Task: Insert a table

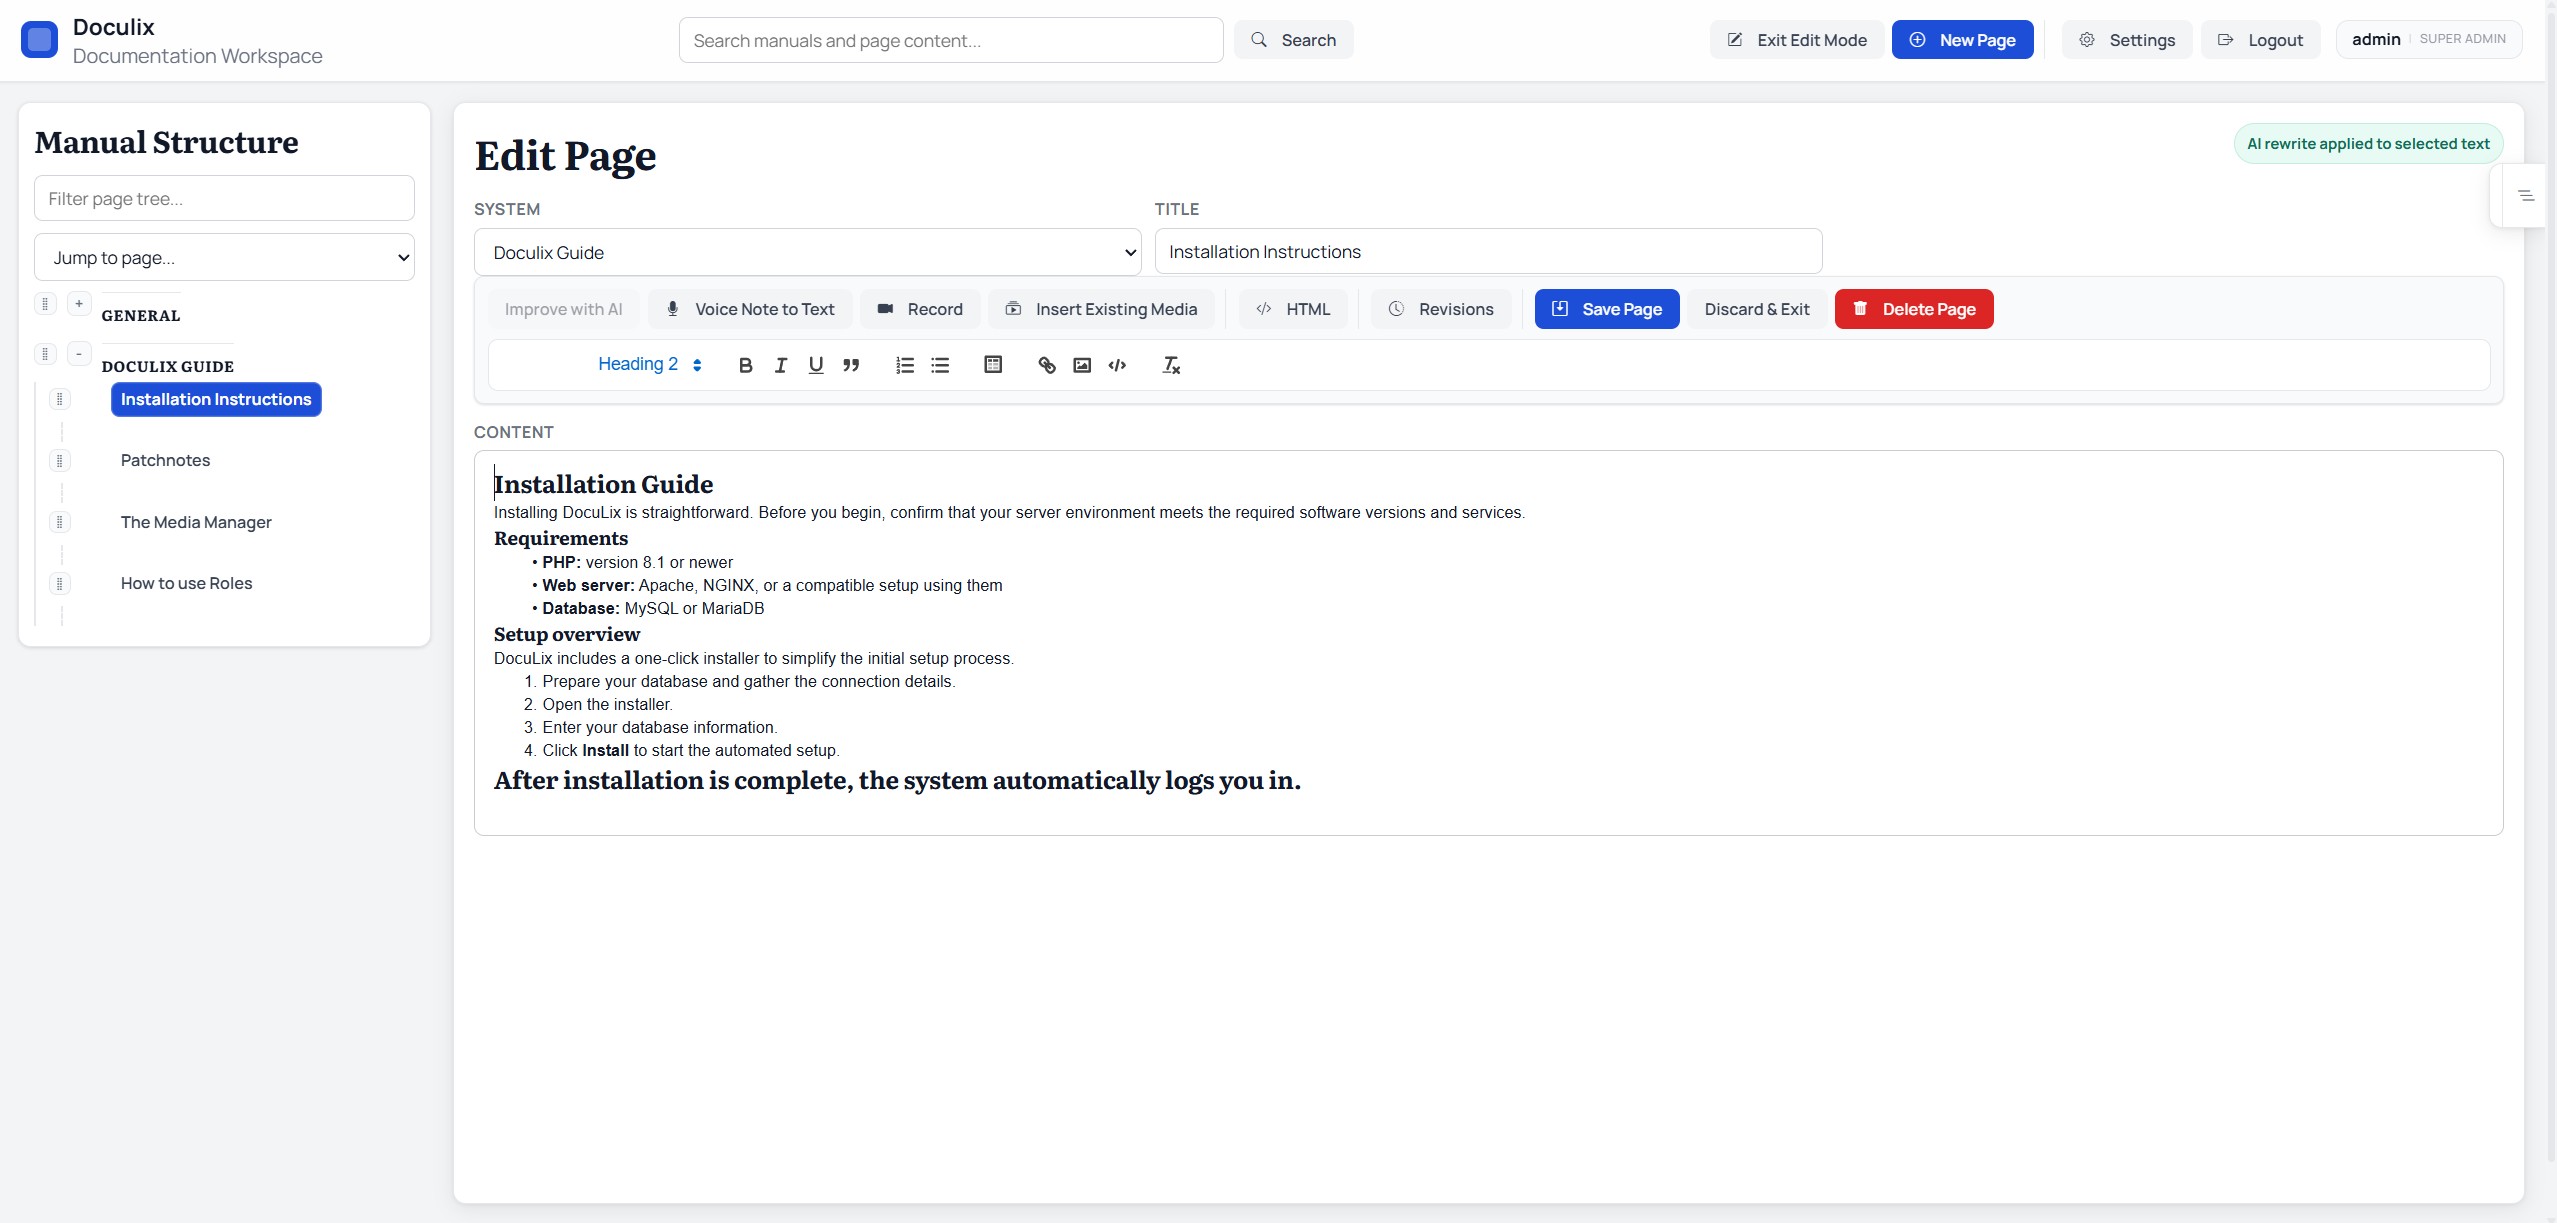Action: click(993, 364)
